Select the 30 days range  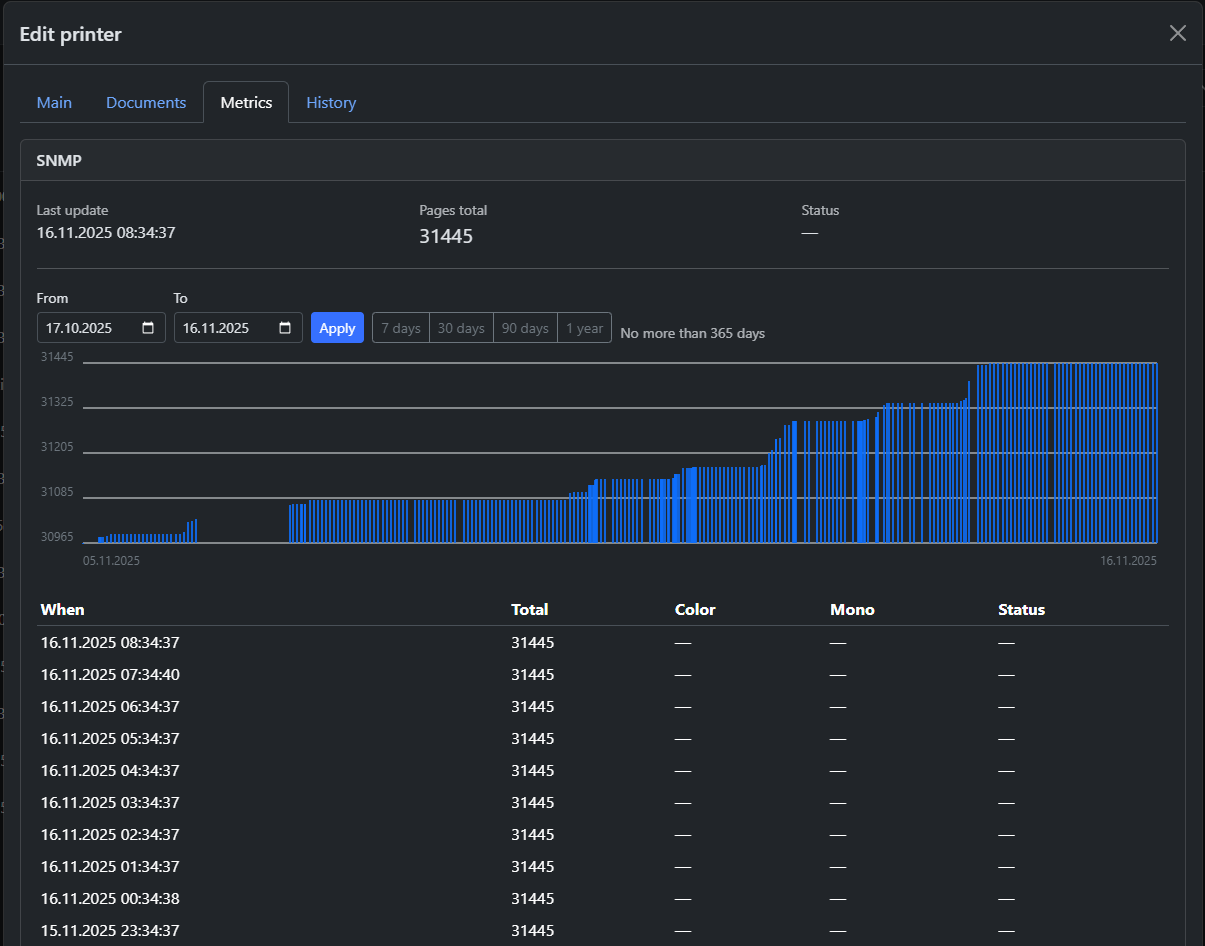coord(461,328)
